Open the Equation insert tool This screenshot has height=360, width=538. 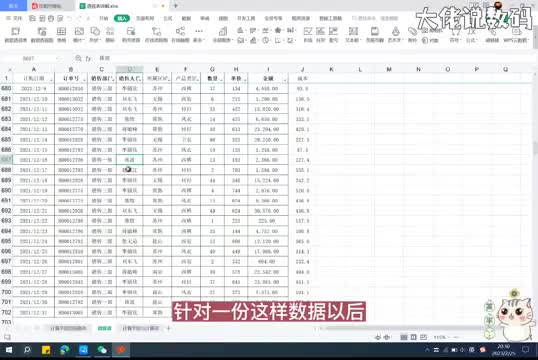471,35
